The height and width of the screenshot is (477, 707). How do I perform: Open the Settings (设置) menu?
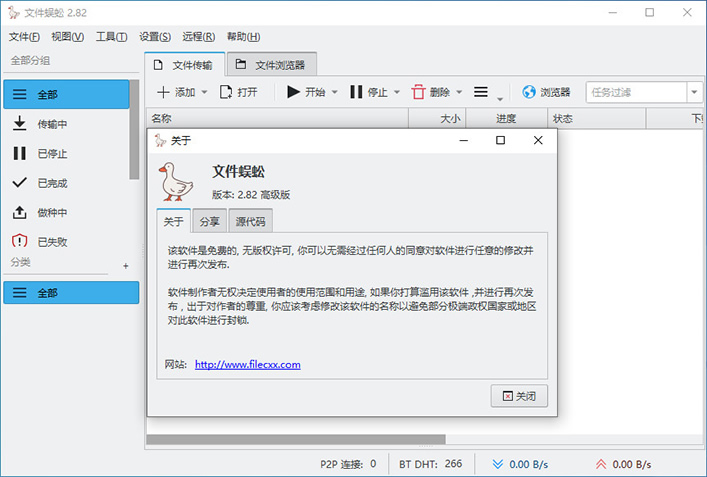[155, 37]
